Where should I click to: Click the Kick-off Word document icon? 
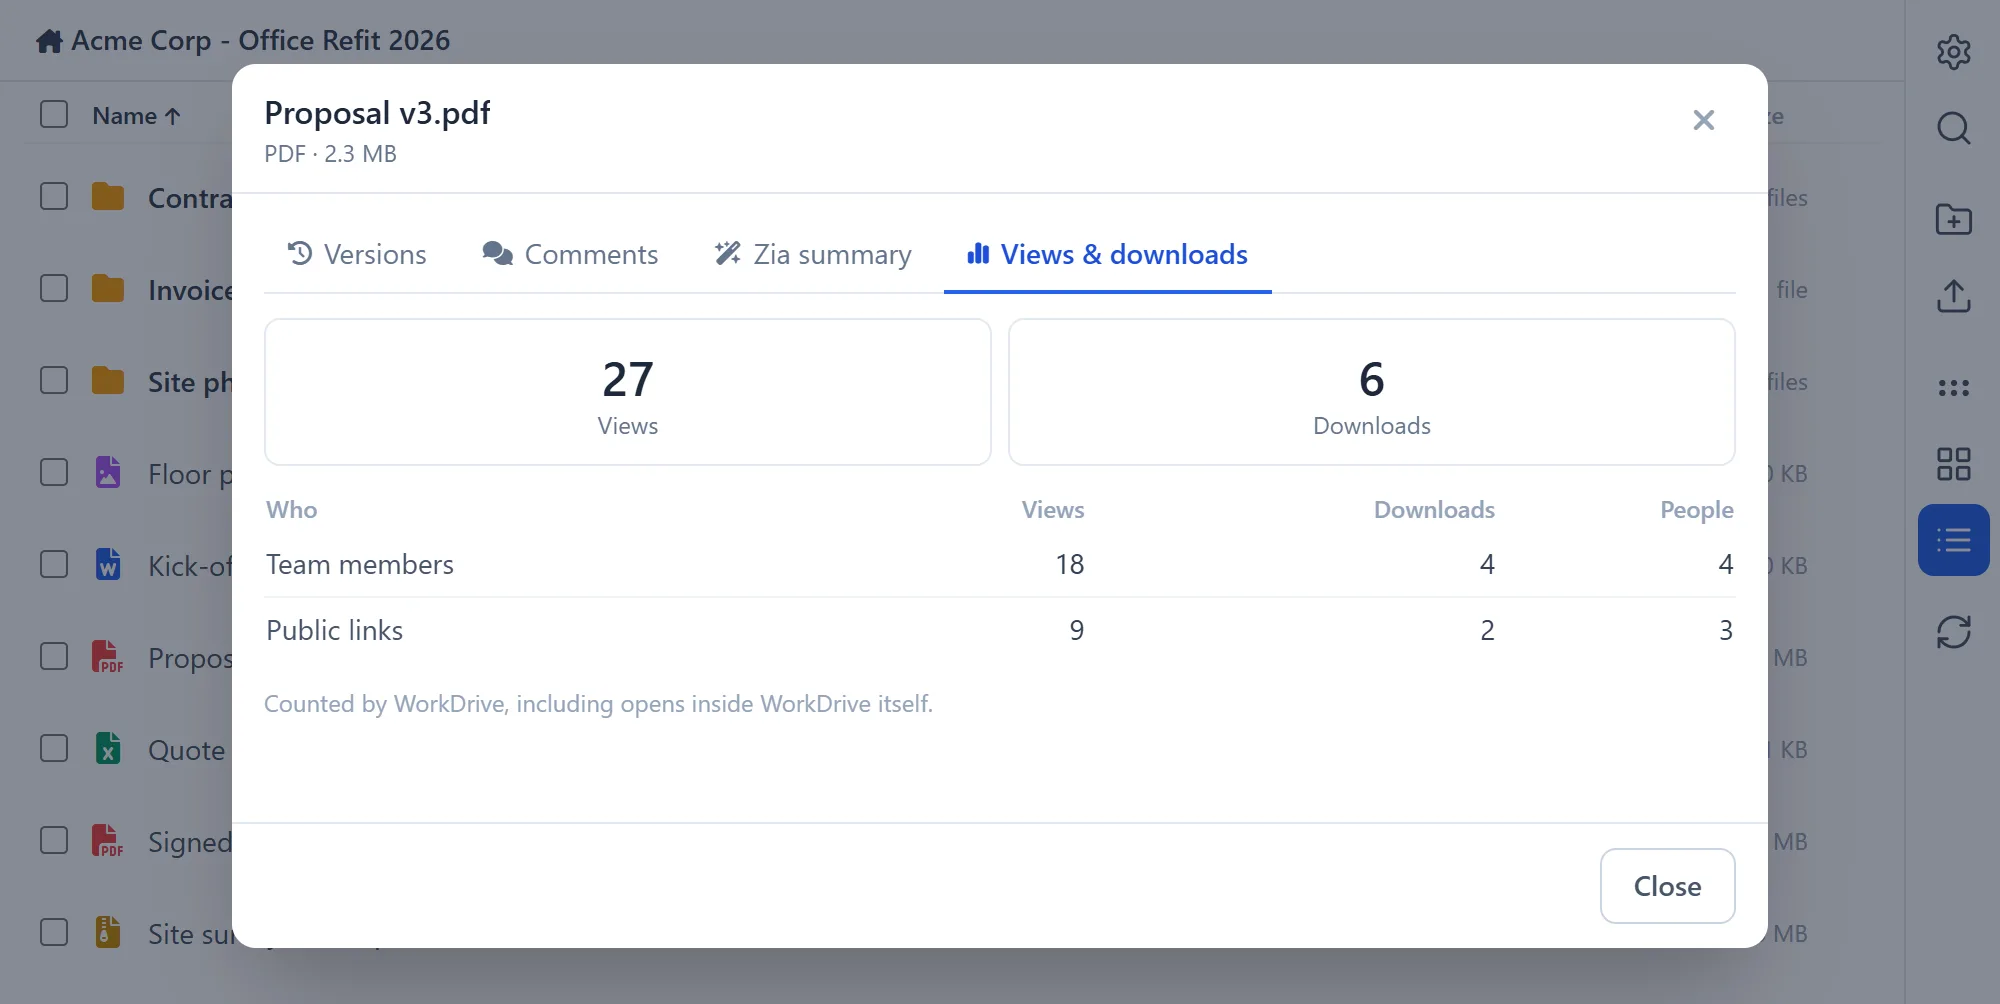click(x=108, y=564)
